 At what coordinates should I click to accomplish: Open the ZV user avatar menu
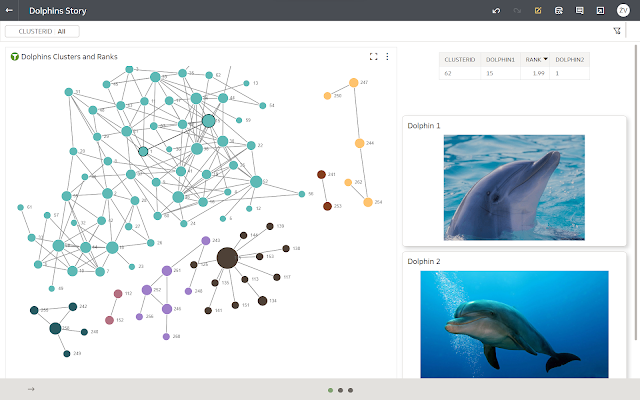point(623,10)
